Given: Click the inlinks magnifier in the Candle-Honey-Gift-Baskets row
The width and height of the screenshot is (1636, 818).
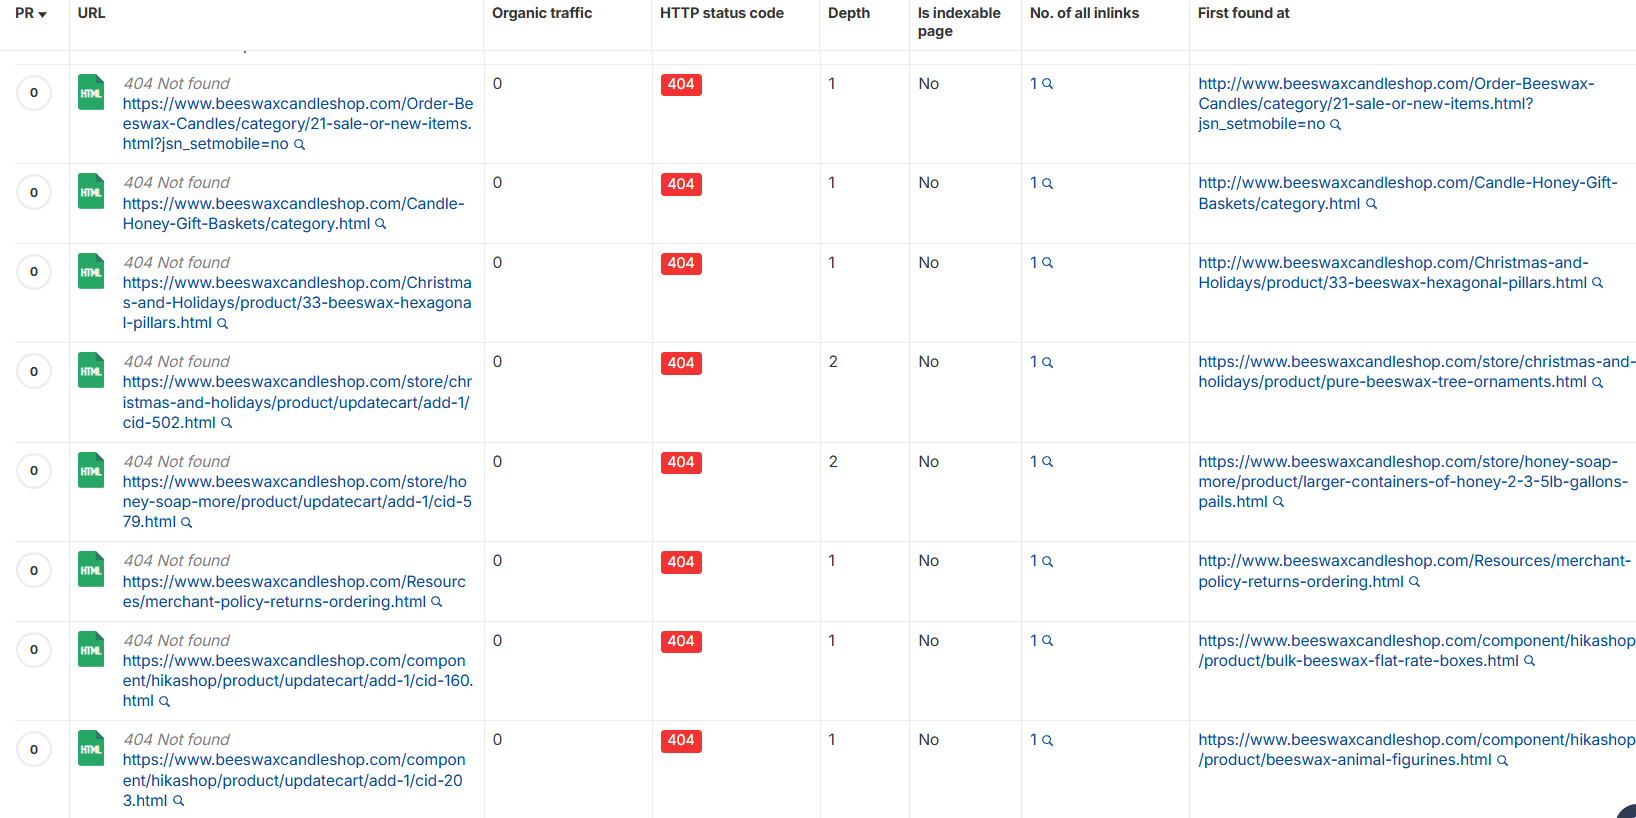Looking at the screenshot, I should point(1048,184).
